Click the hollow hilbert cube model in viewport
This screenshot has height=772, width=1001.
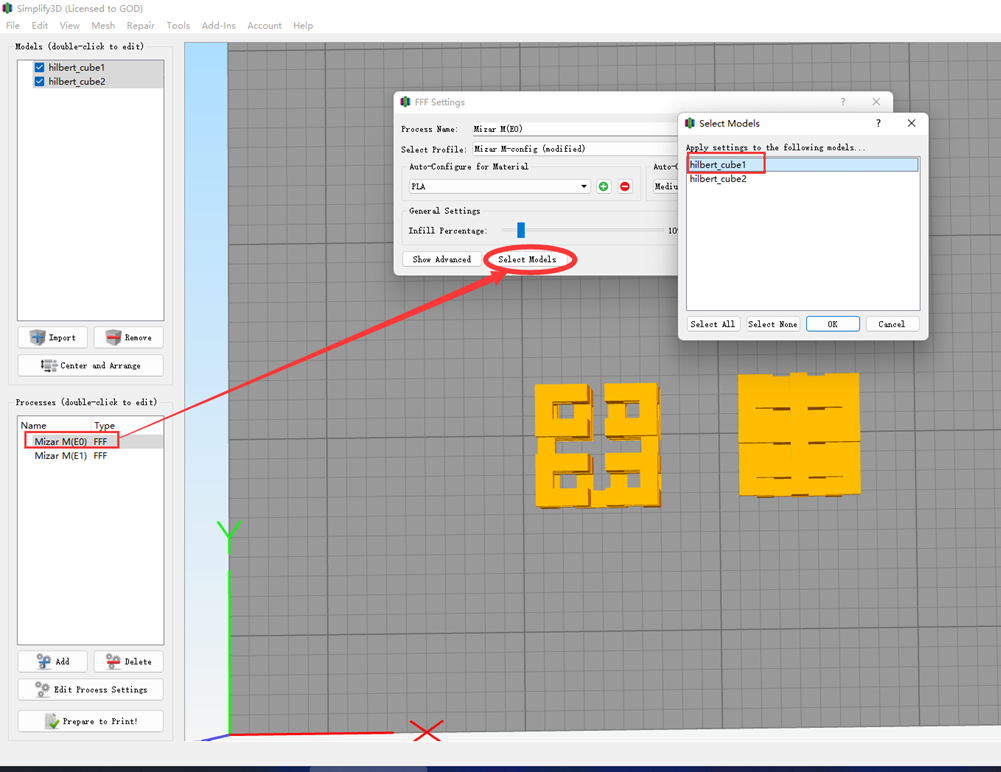(598, 445)
